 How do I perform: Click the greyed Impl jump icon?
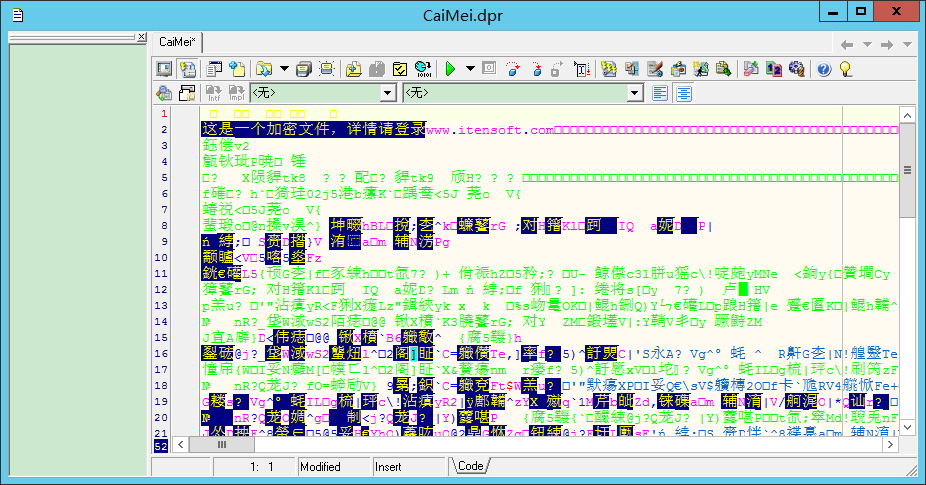point(236,93)
